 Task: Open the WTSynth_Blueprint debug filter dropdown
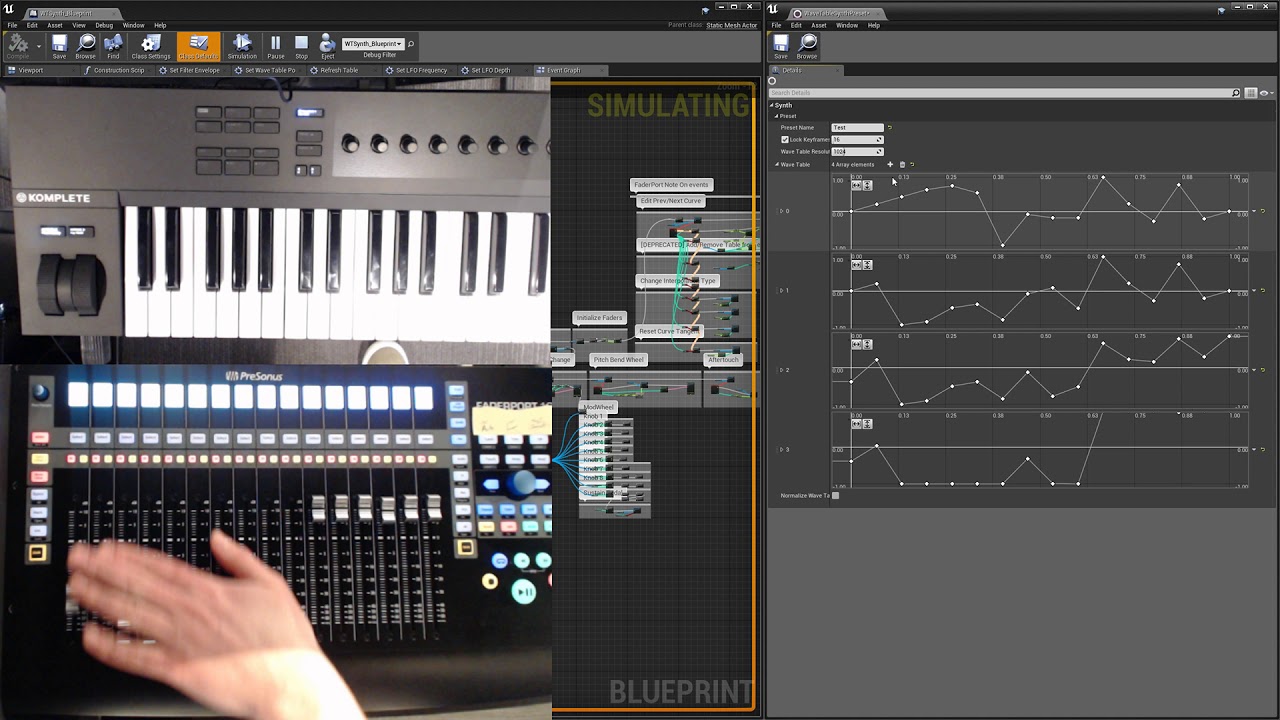click(372, 44)
